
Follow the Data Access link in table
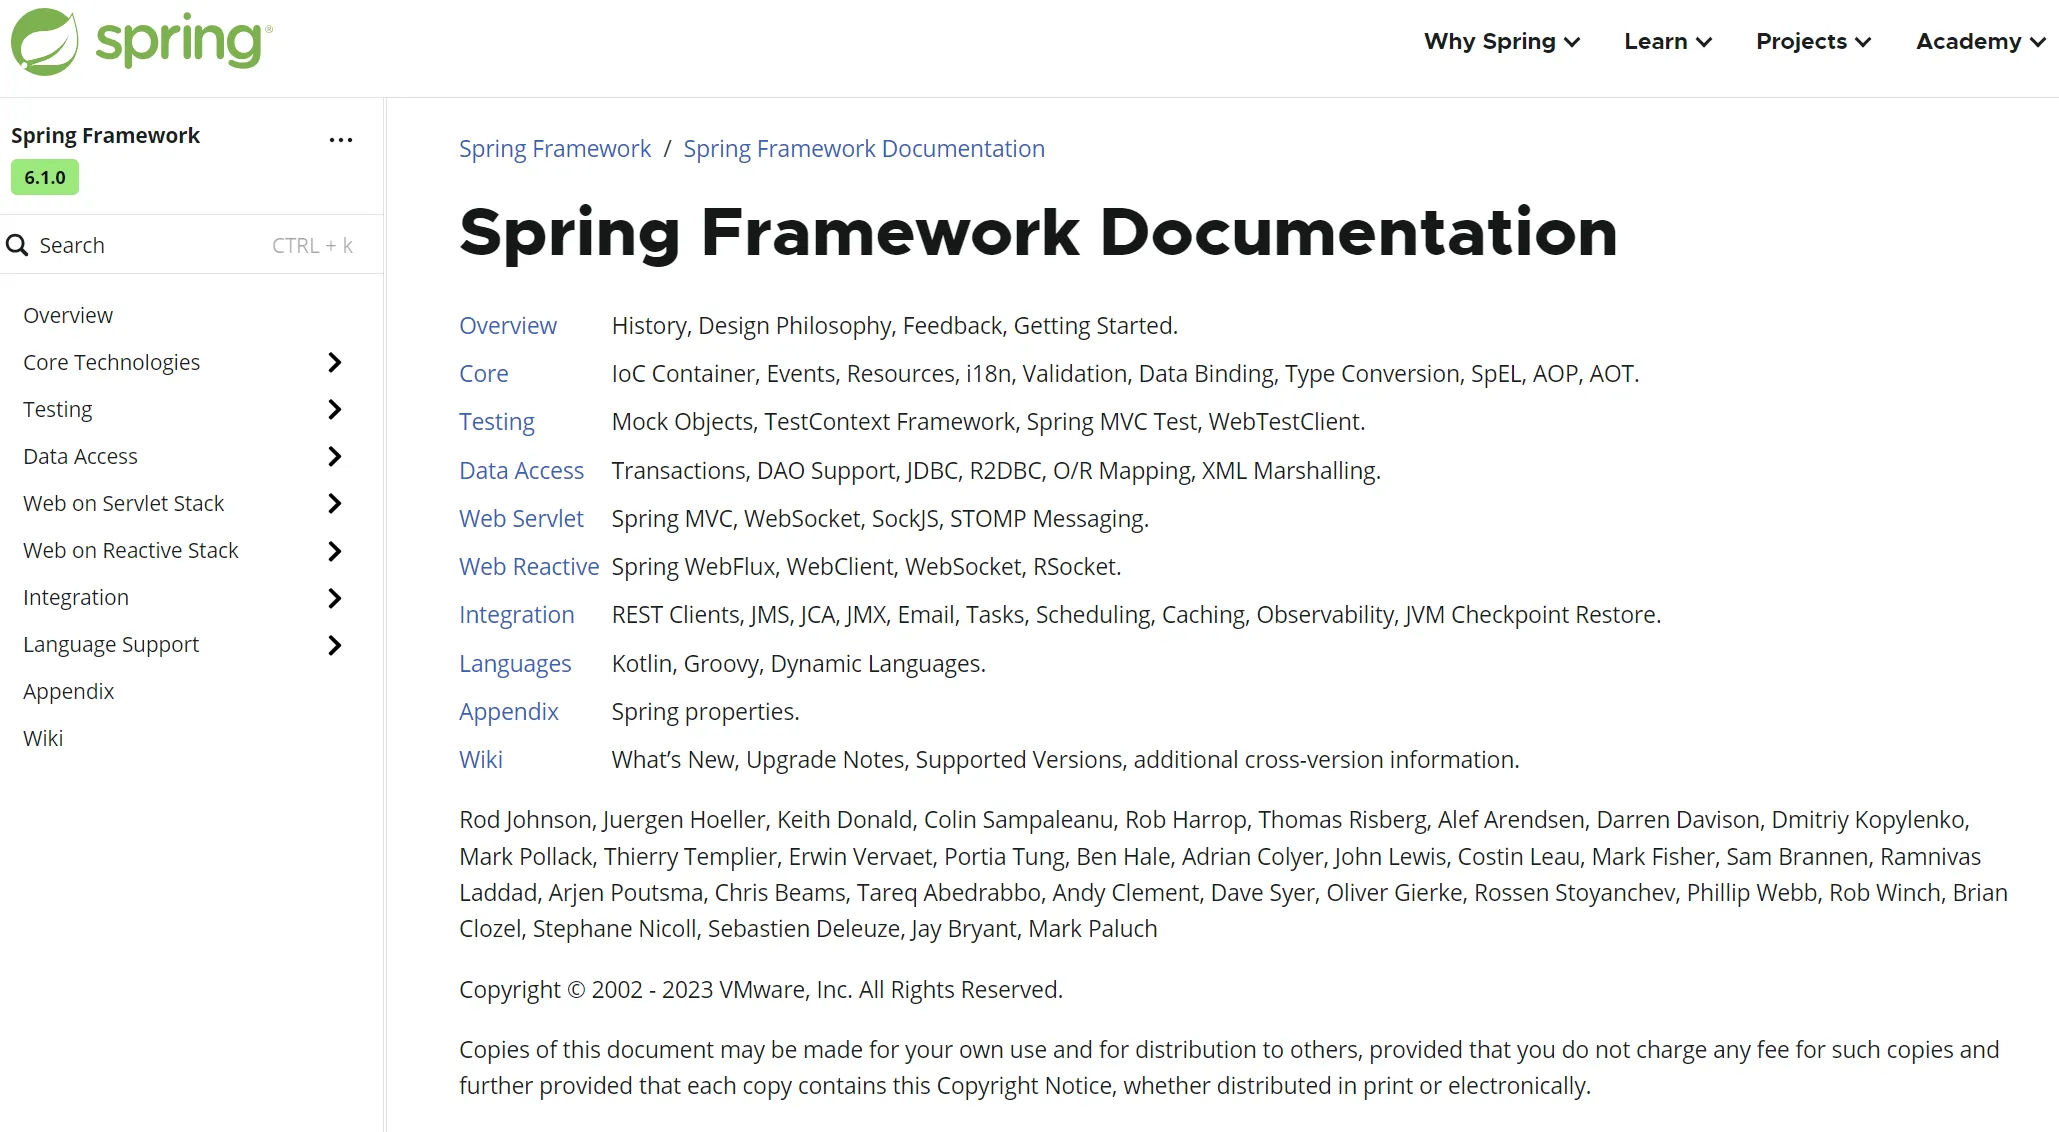pos(521,470)
